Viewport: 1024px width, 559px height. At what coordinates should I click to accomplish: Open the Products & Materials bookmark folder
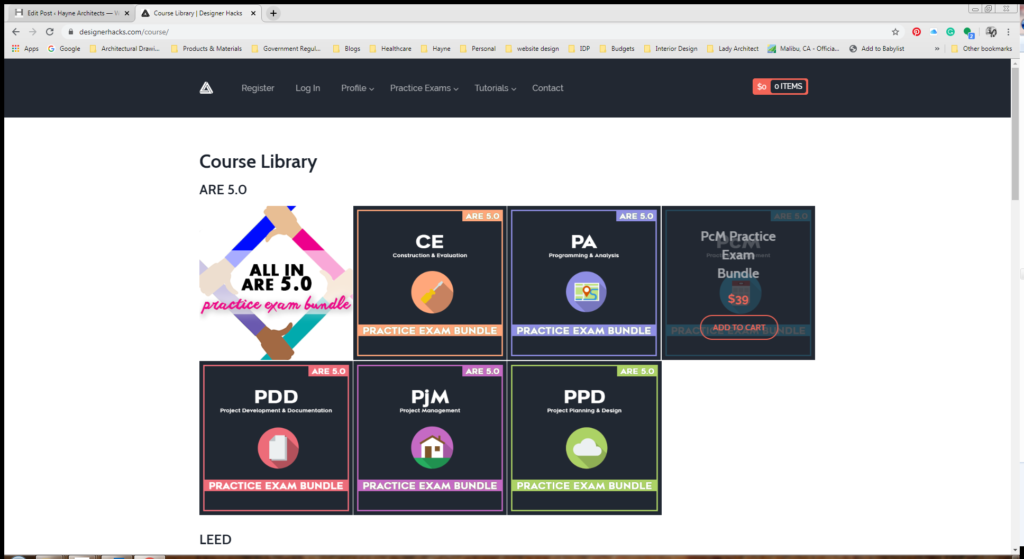click(x=206, y=48)
